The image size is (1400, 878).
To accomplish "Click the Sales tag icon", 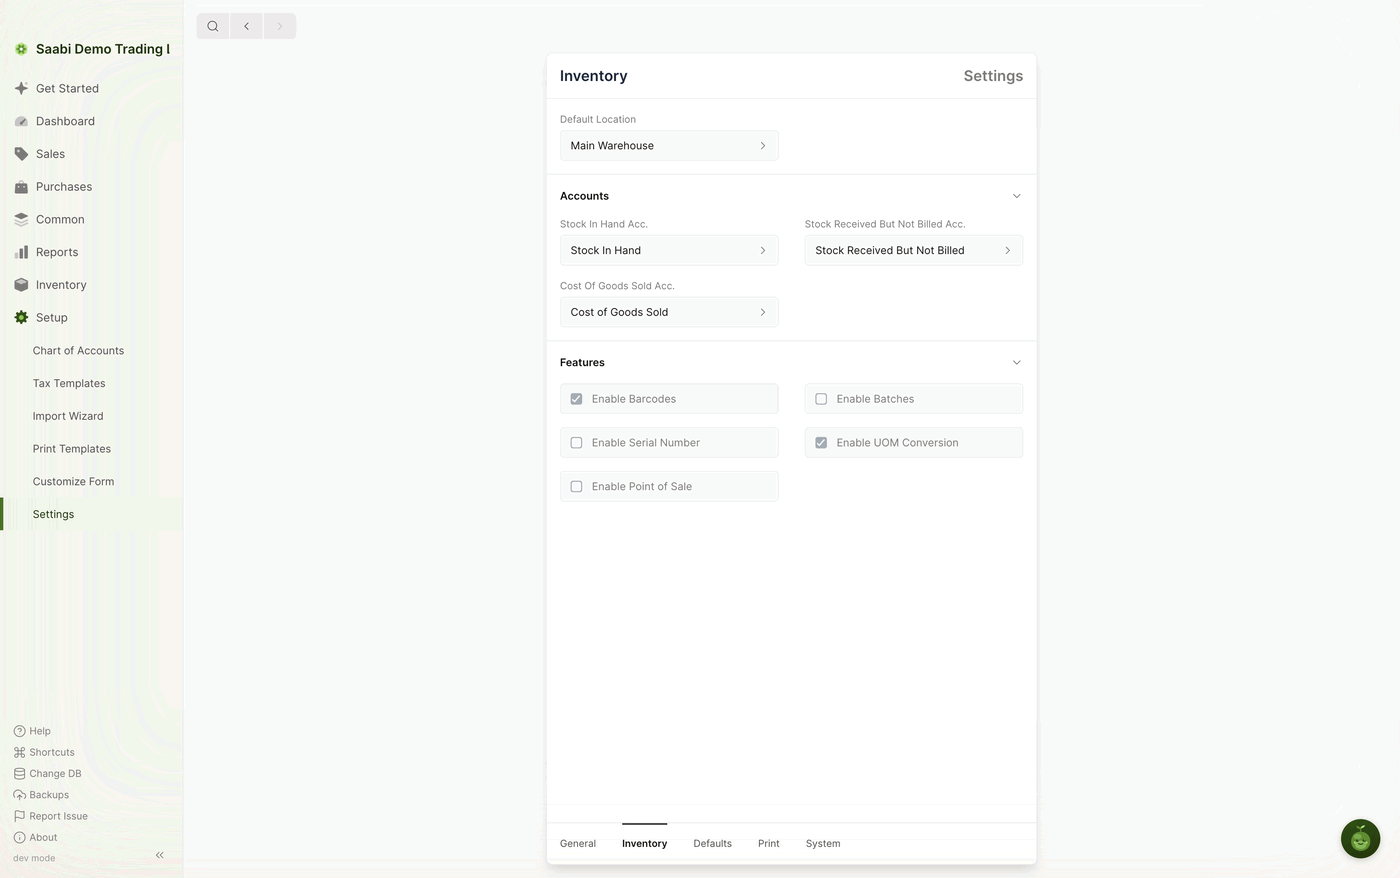I will pyautogui.click(x=21, y=154).
